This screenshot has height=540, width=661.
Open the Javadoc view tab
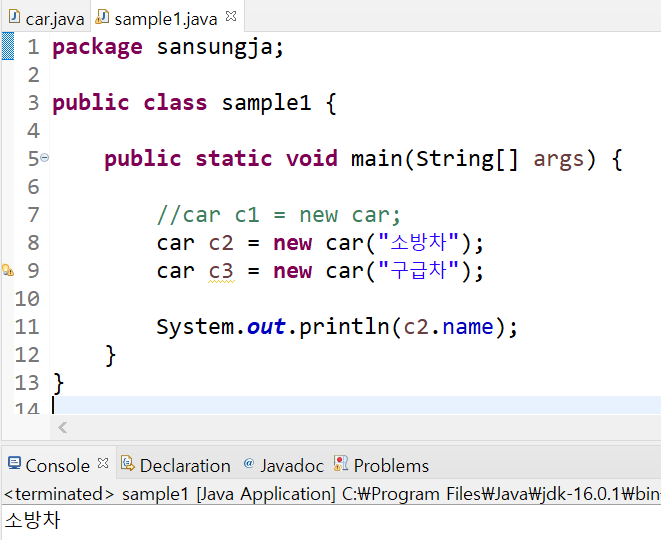tap(292, 465)
